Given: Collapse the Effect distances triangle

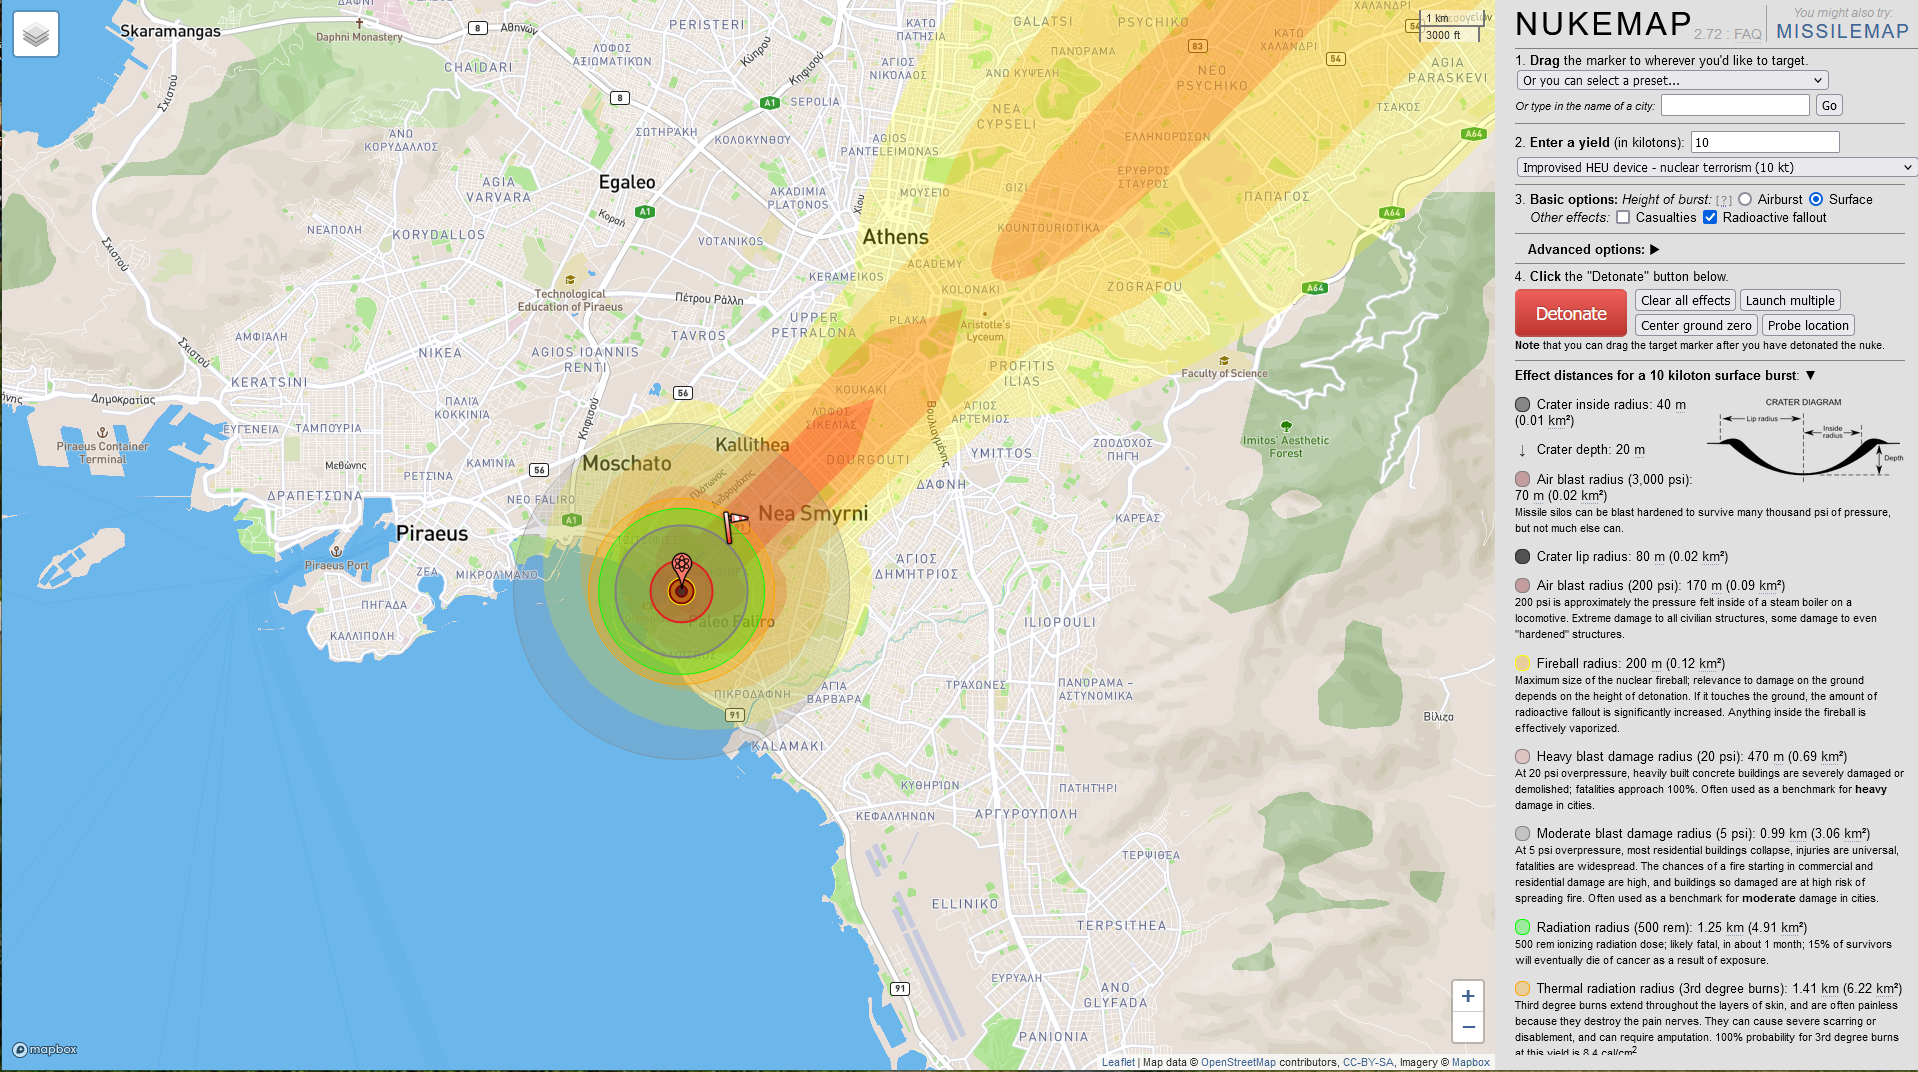Looking at the screenshot, I should click(1810, 375).
